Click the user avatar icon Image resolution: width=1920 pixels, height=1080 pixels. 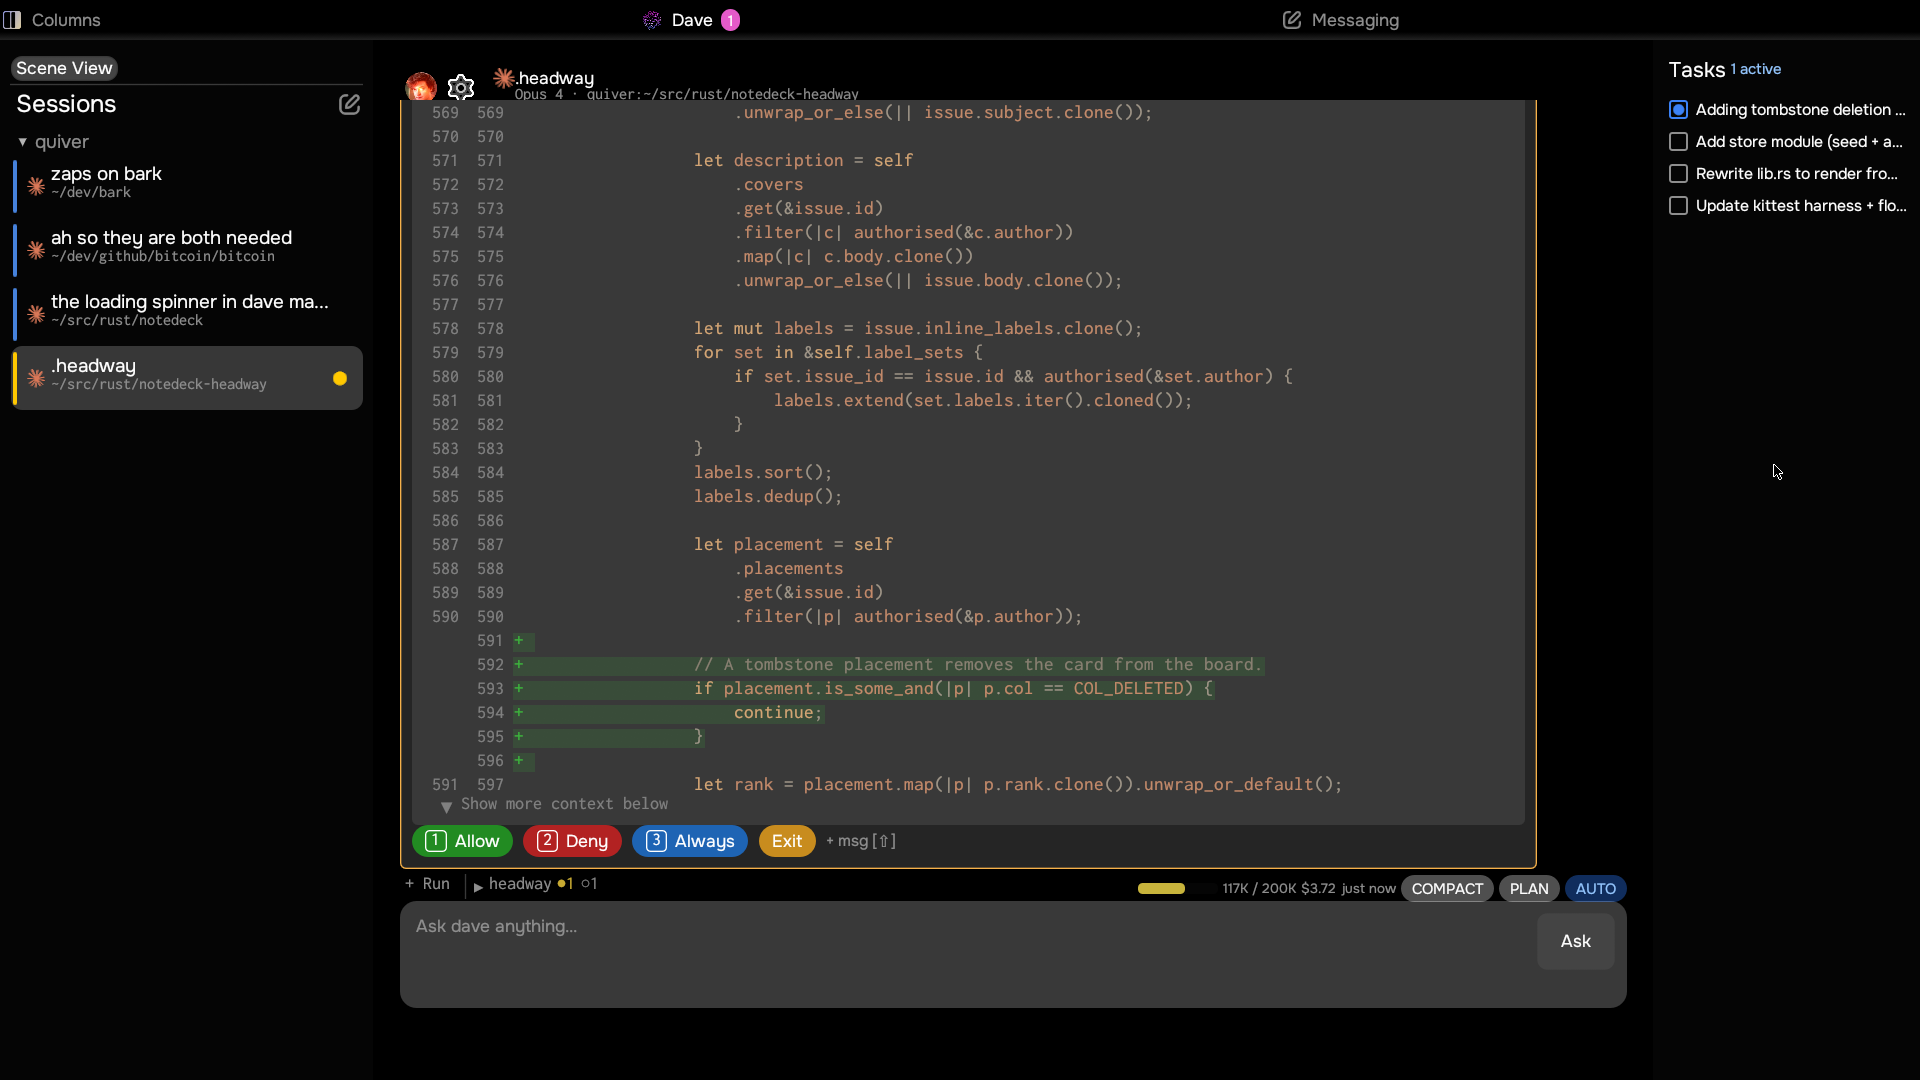tap(421, 87)
